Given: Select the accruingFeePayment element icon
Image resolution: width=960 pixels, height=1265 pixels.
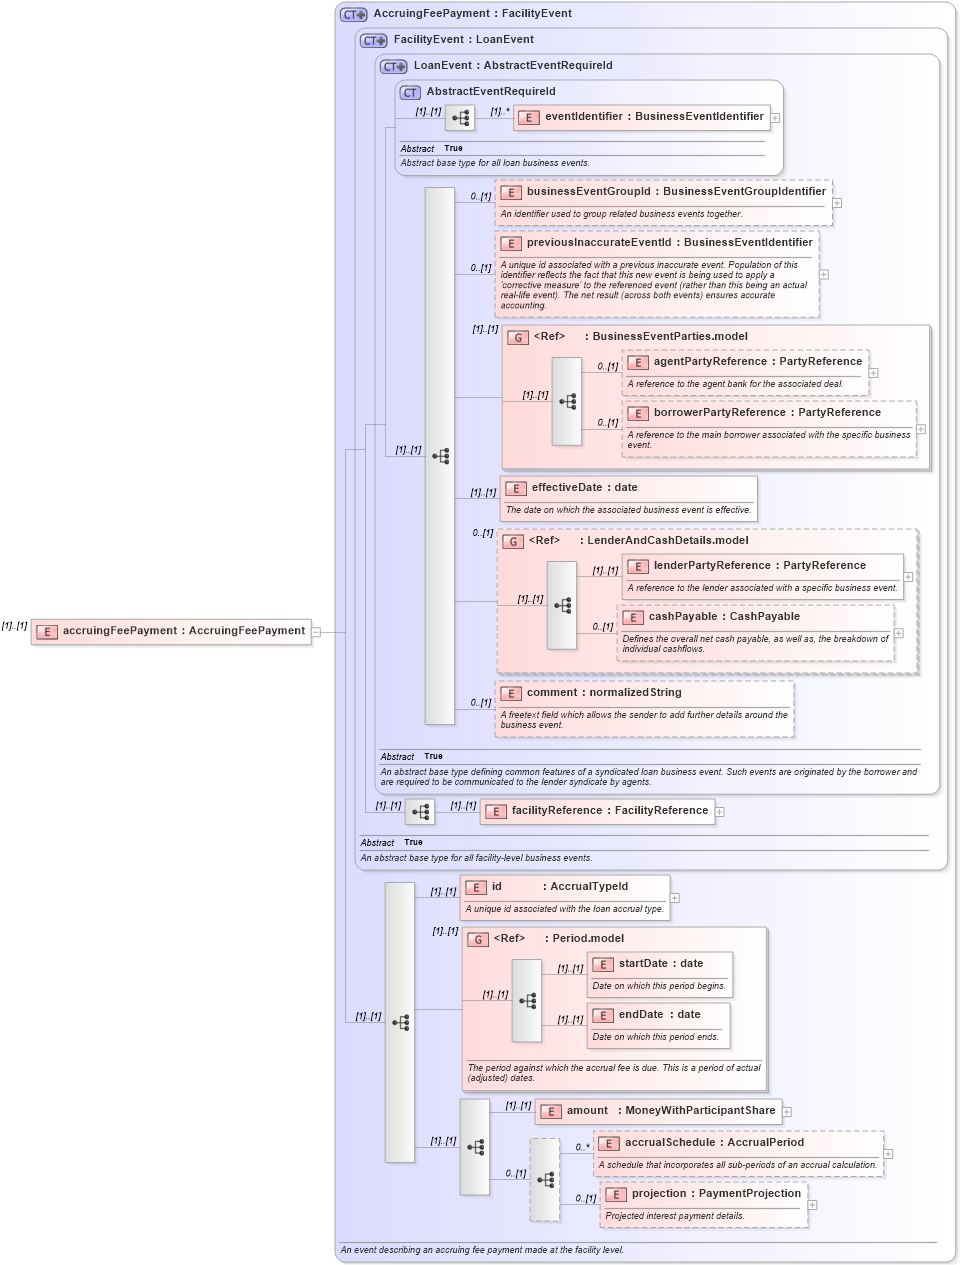Looking at the screenshot, I should (x=46, y=631).
